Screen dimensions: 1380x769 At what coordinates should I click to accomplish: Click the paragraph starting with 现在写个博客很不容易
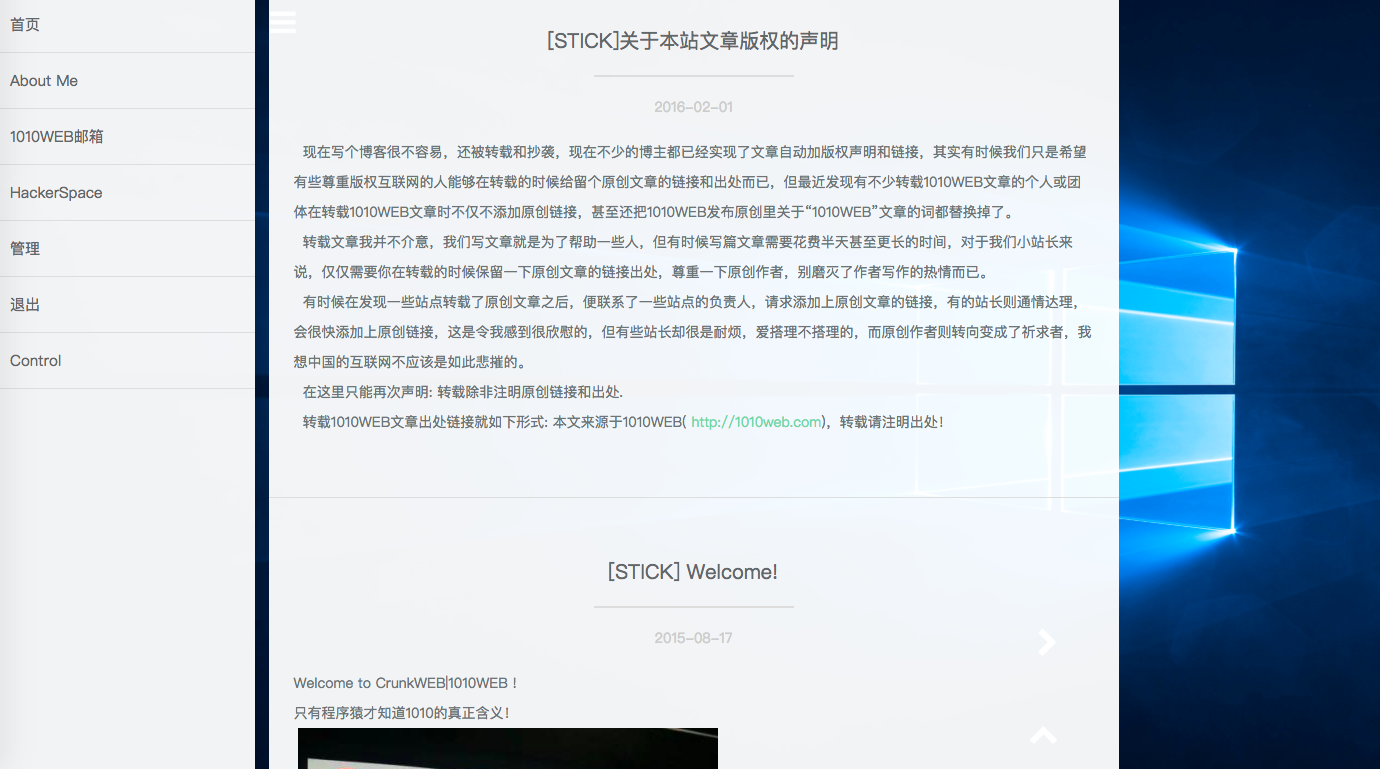[x=692, y=182]
